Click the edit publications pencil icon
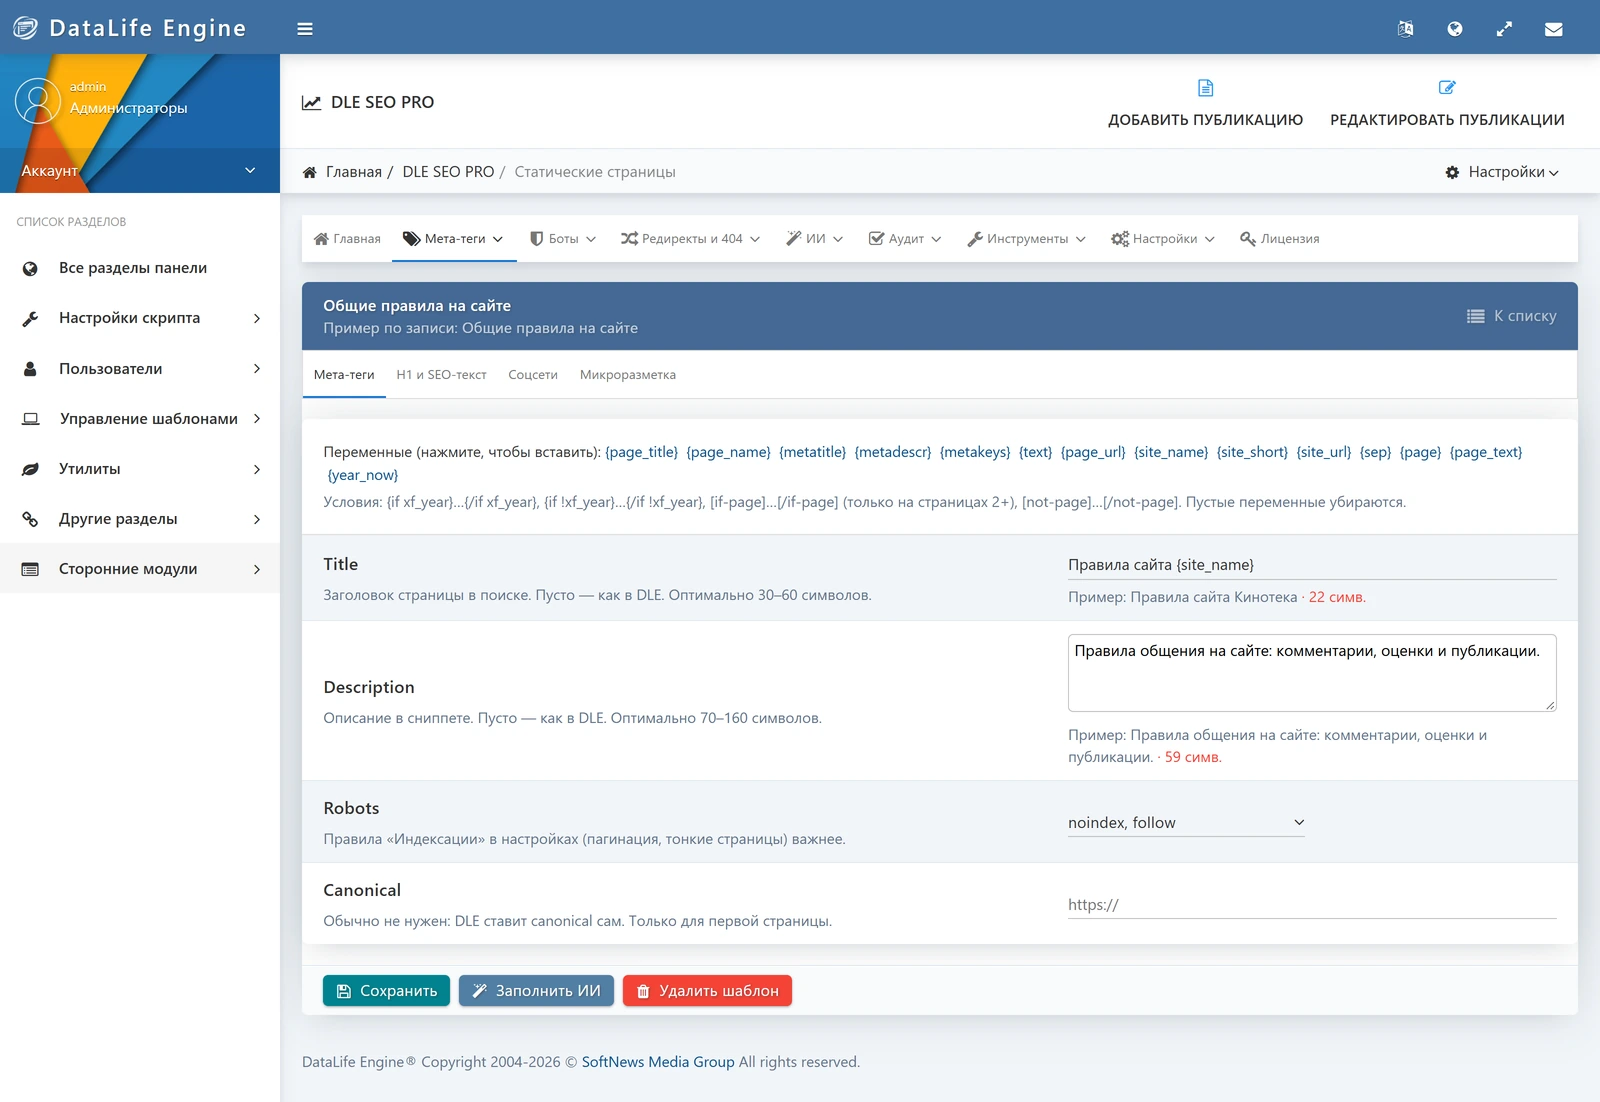 pos(1447,88)
